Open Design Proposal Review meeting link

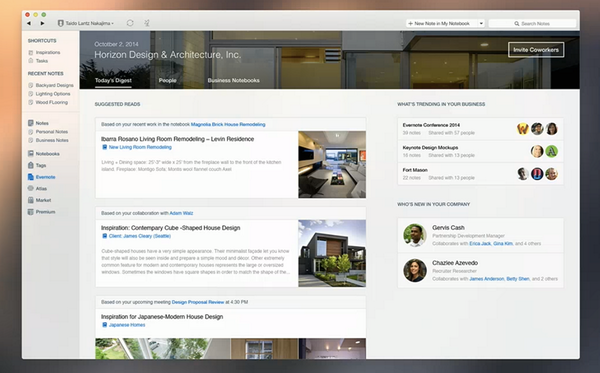[x=198, y=302]
